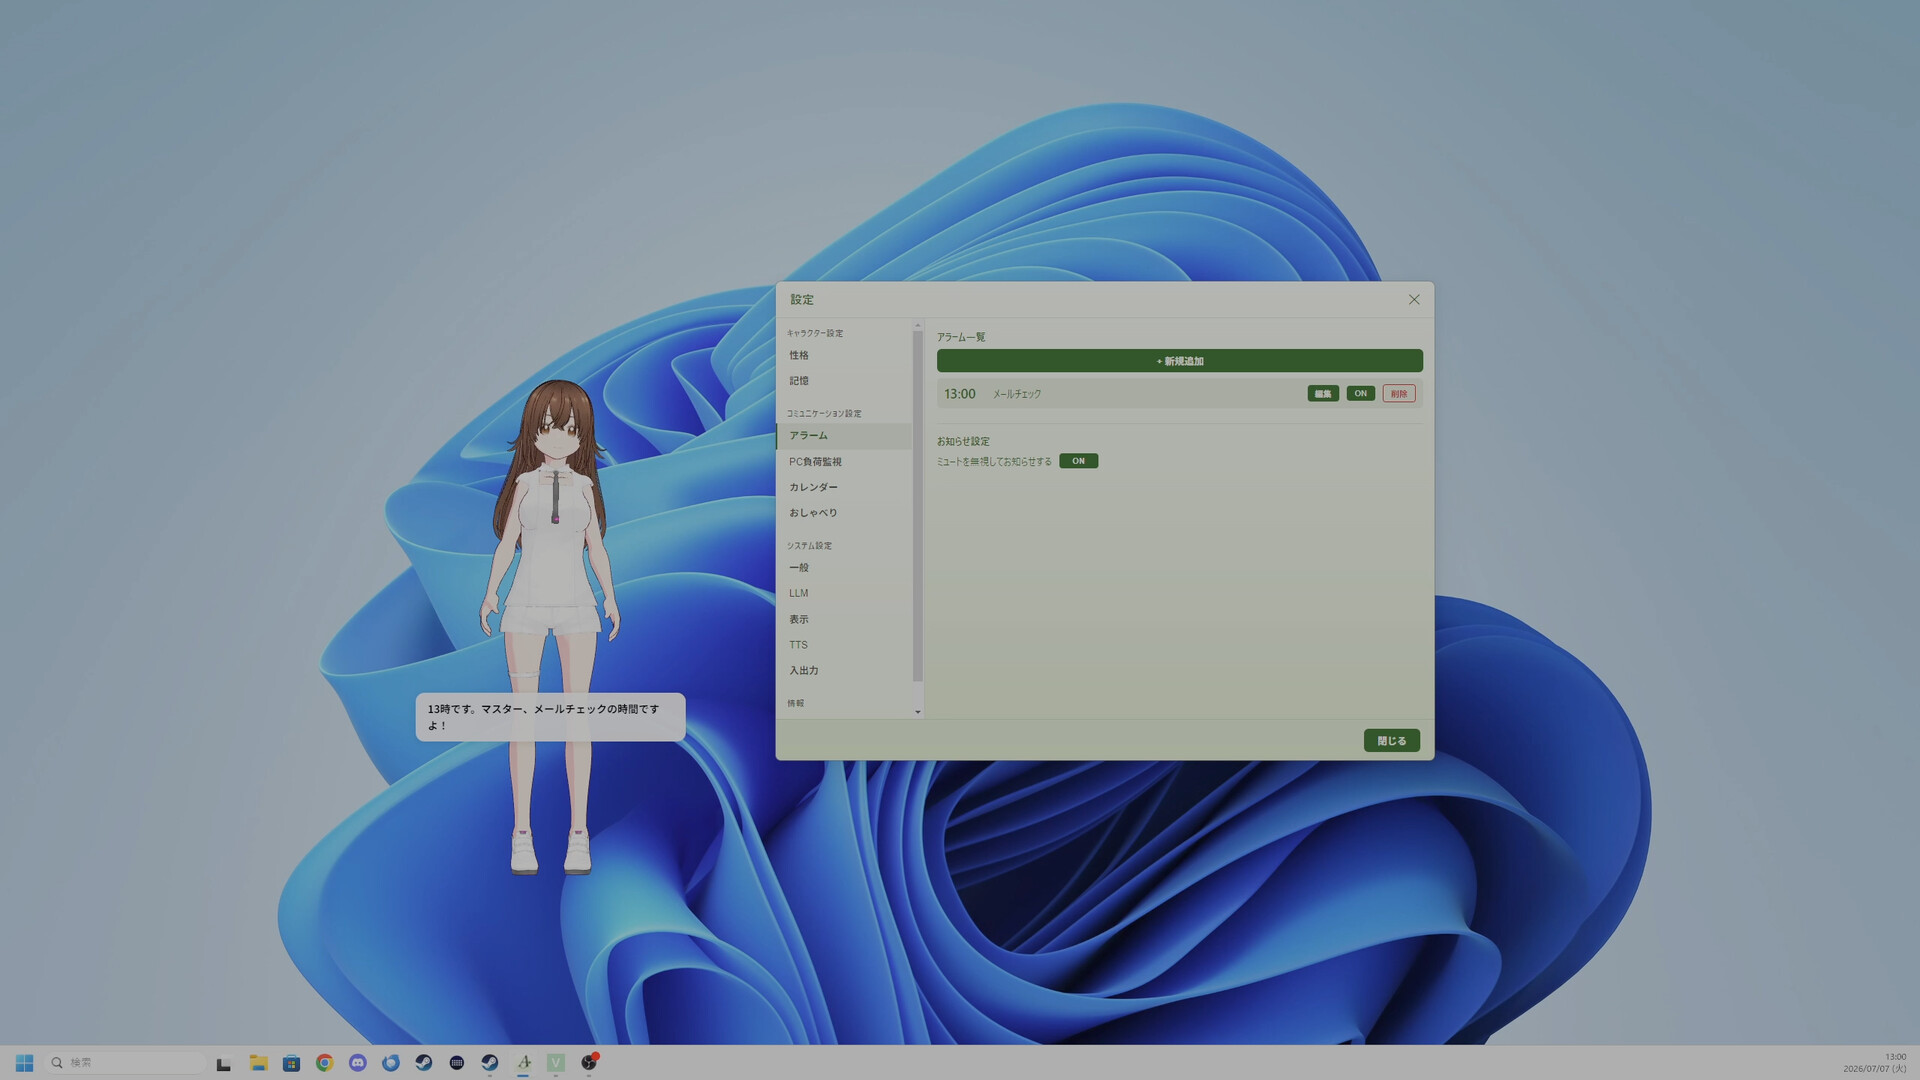Open Thunderbird from taskbar
The width and height of the screenshot is (1920, 1080).
(390, 1063)
